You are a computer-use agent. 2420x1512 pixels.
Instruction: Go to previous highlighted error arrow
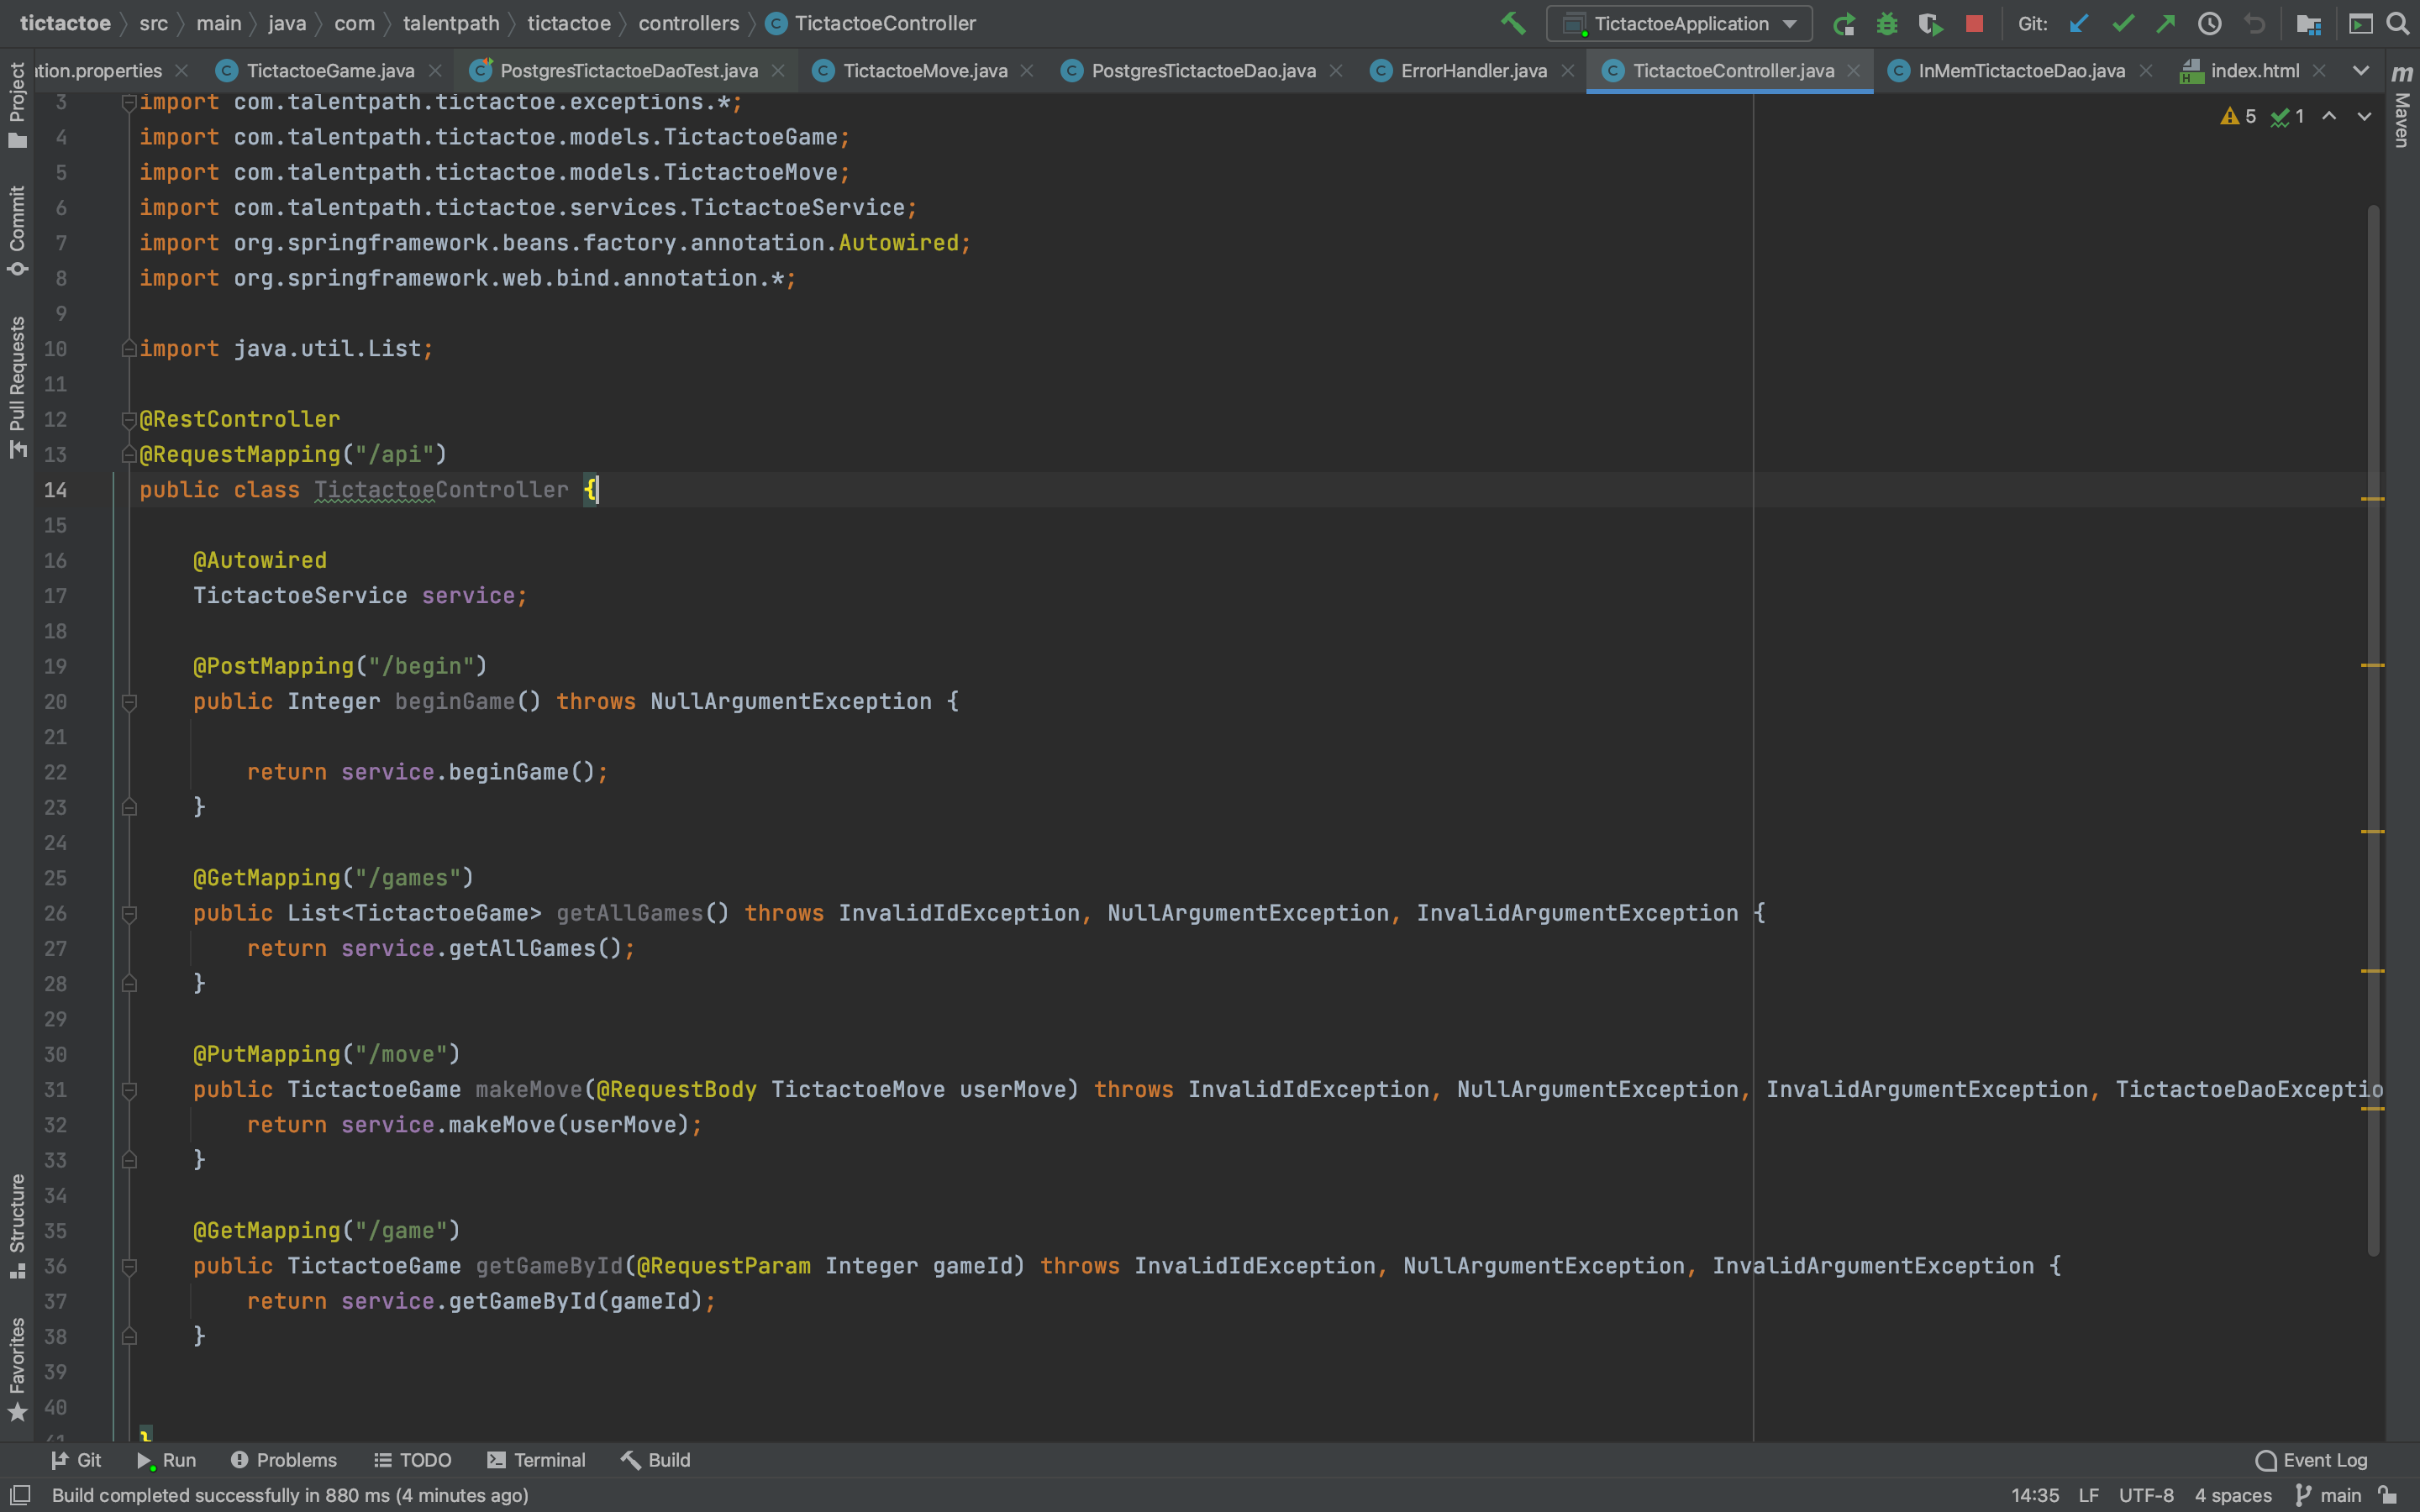click(2329, 117)
